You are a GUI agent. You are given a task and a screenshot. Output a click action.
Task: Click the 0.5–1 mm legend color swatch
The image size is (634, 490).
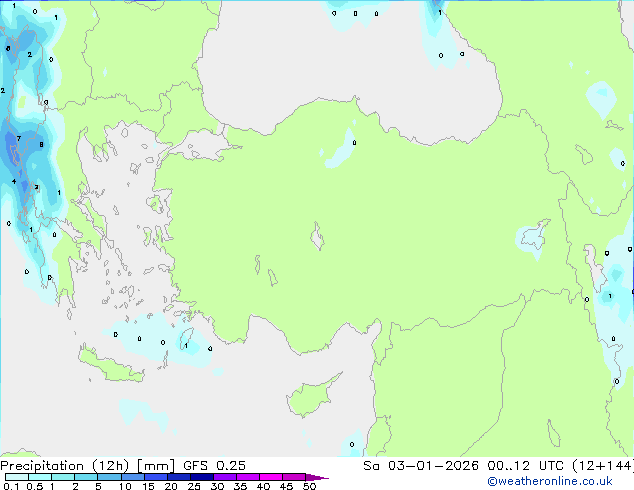point(40,477)
